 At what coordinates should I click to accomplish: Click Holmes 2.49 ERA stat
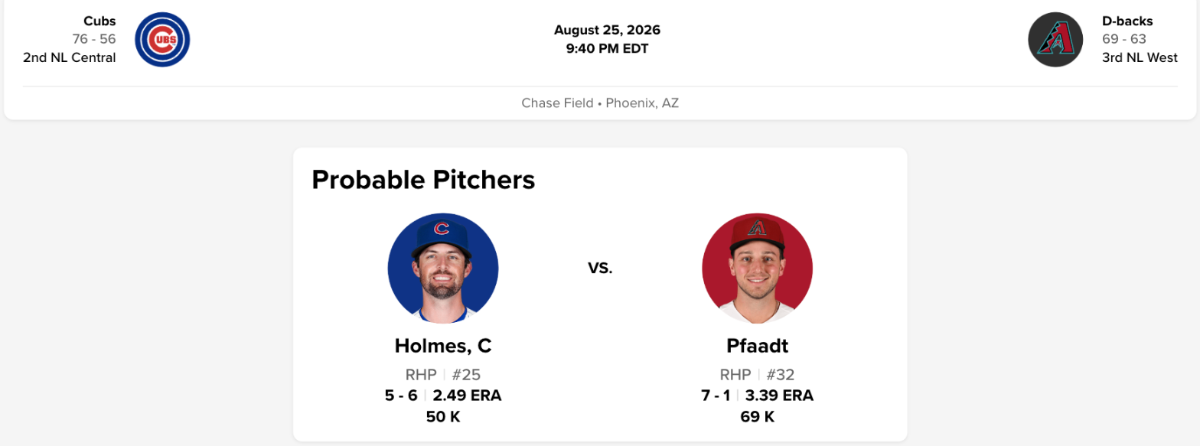pyautogui.click(x=467, y=395)
